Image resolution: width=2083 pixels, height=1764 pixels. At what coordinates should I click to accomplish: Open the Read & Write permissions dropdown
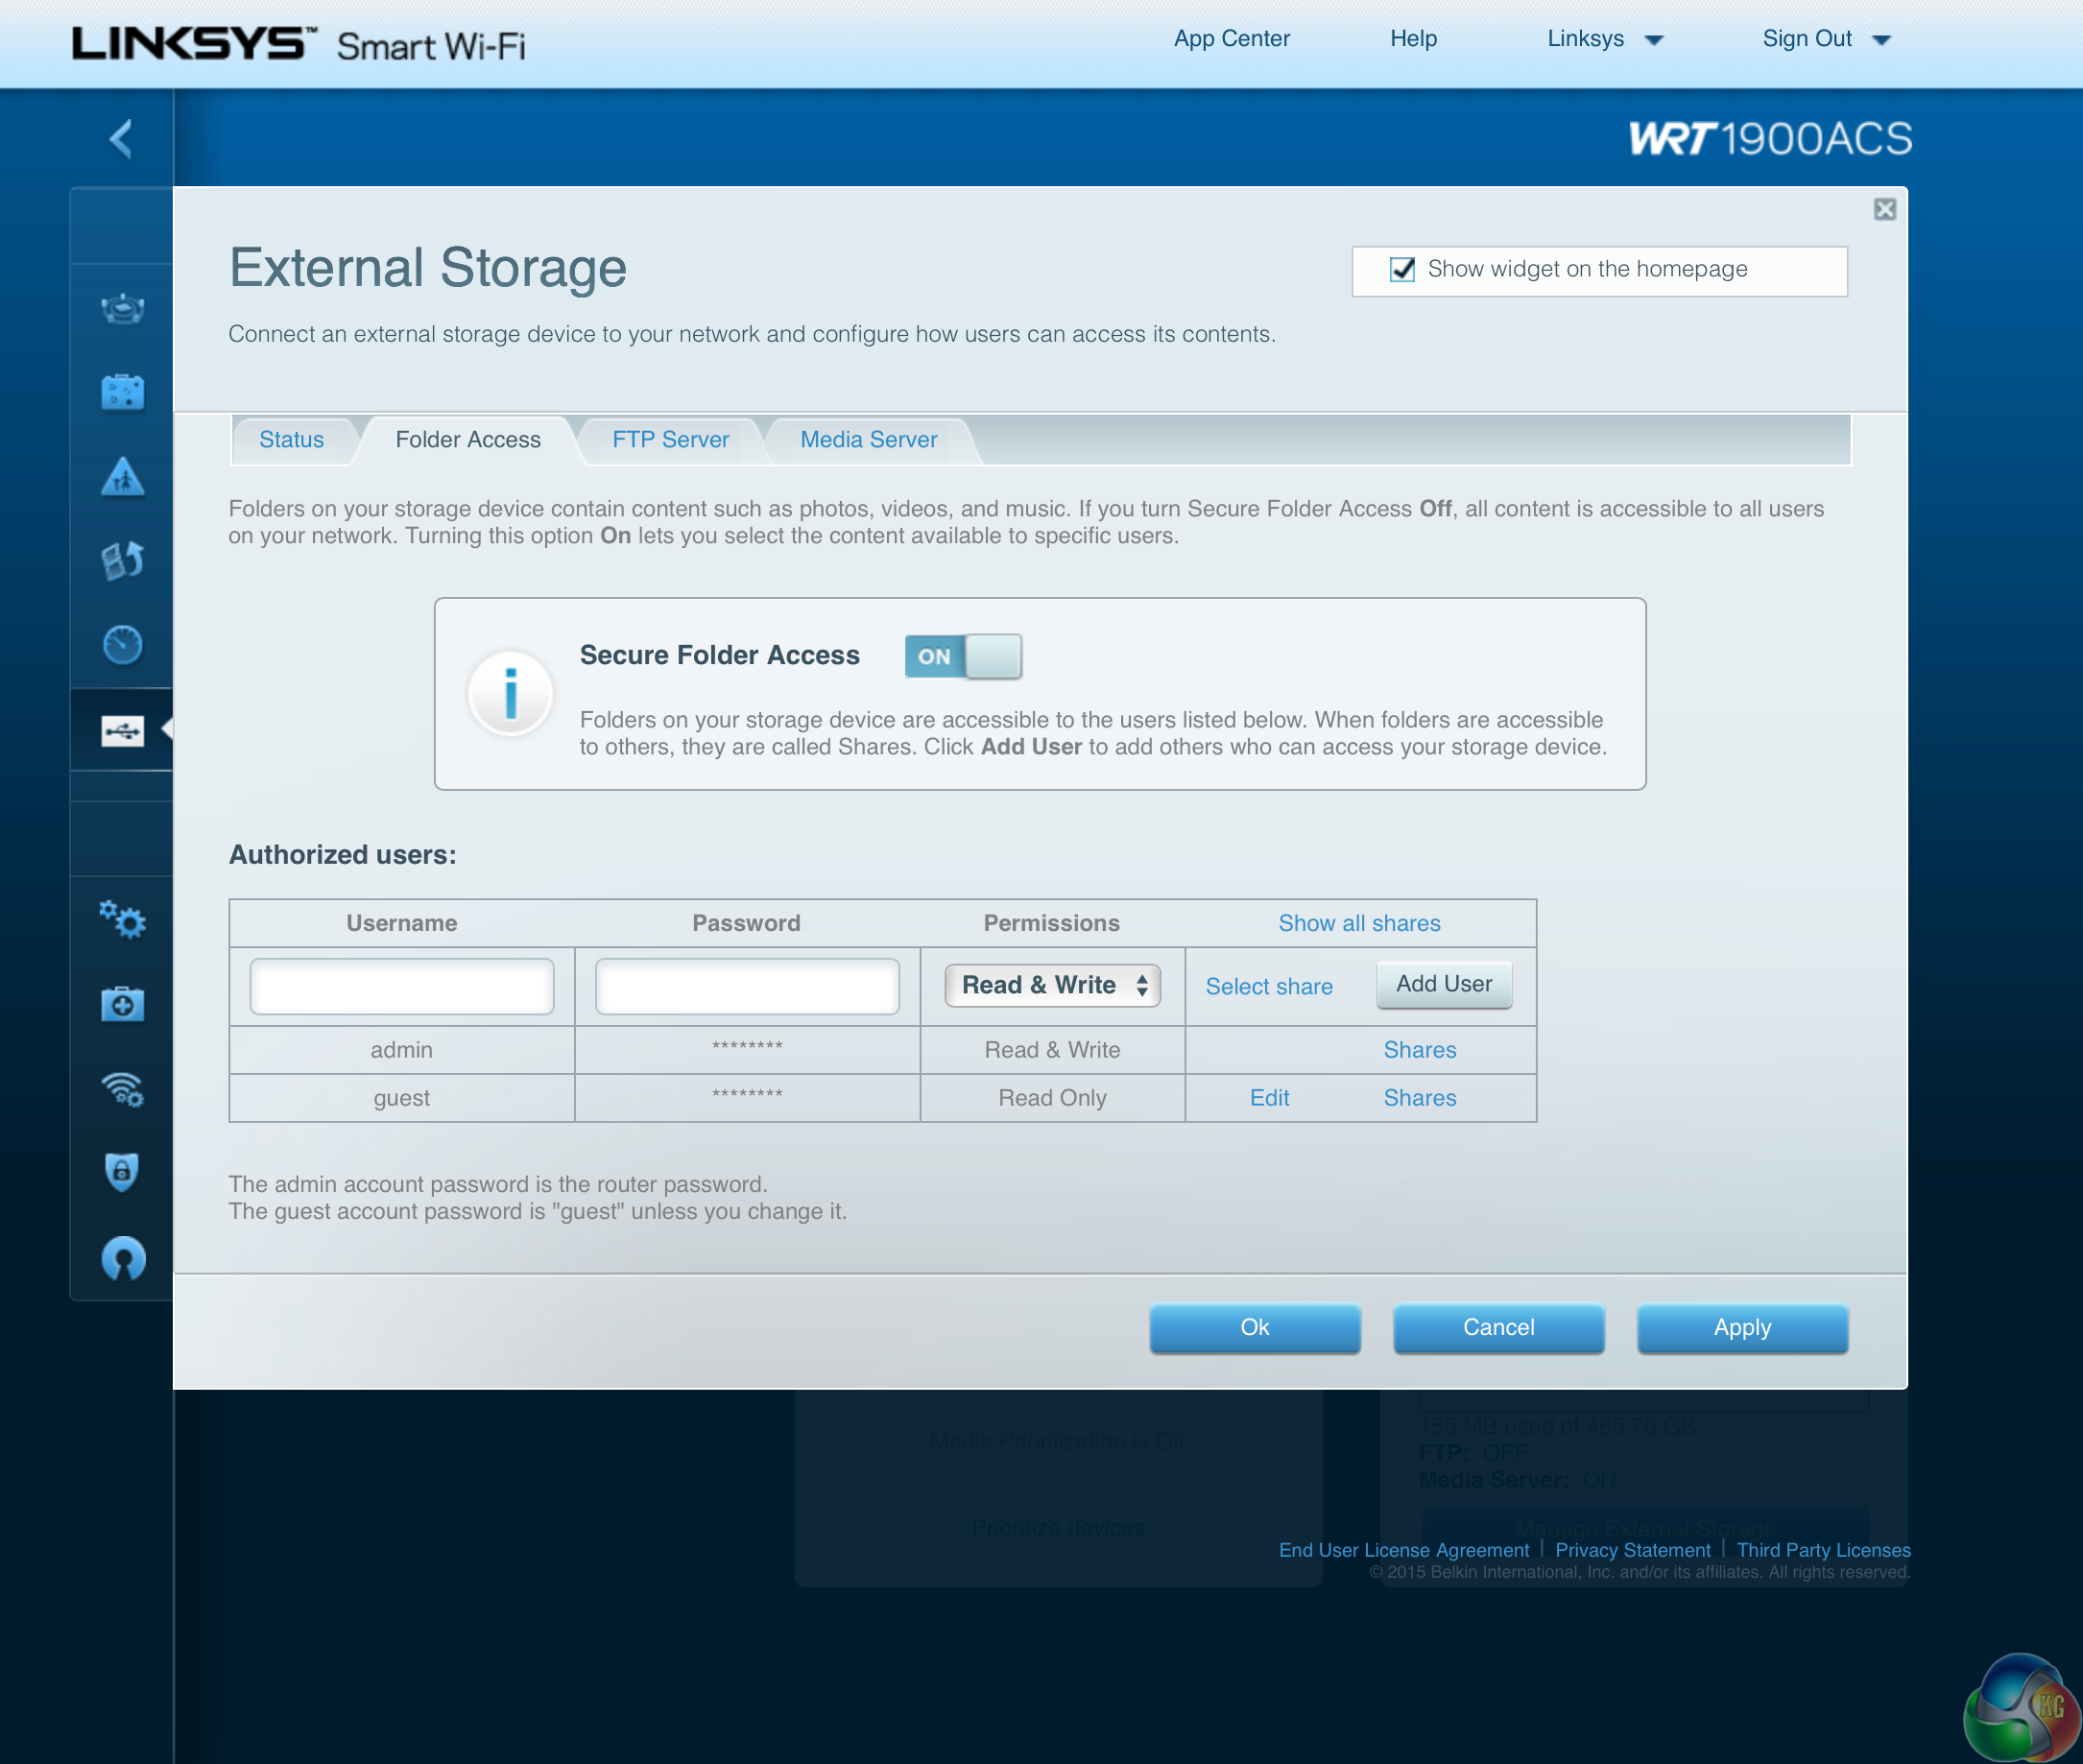pos(1052,985)
